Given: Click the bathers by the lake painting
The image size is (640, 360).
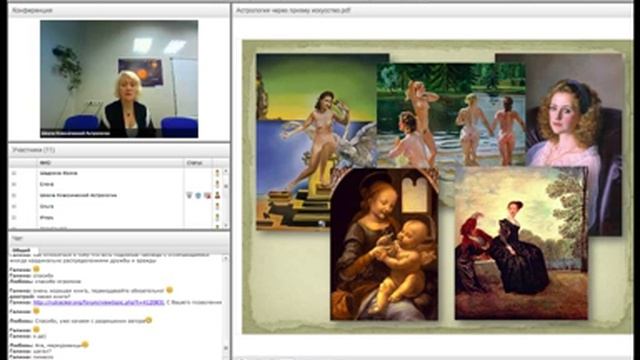Looking at the screenshot, I should [451, 115].
